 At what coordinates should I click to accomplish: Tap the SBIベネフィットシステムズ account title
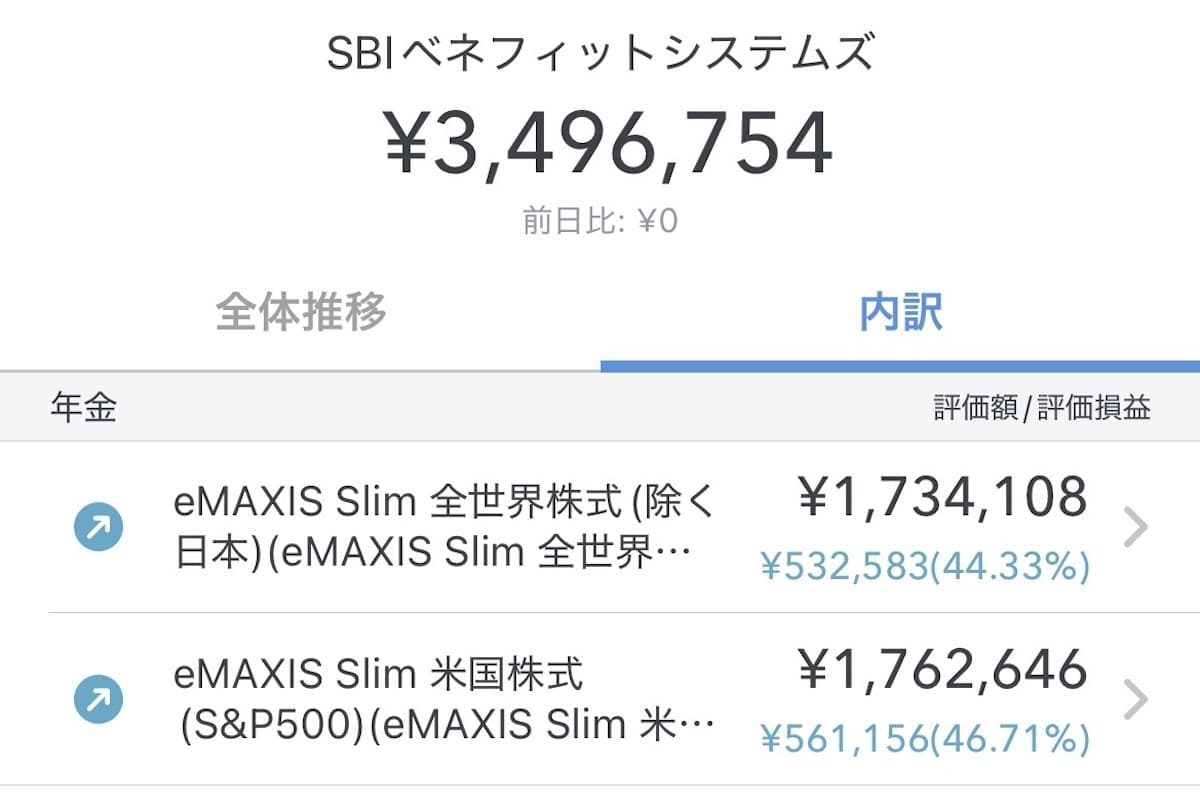[x=600, y=54]
